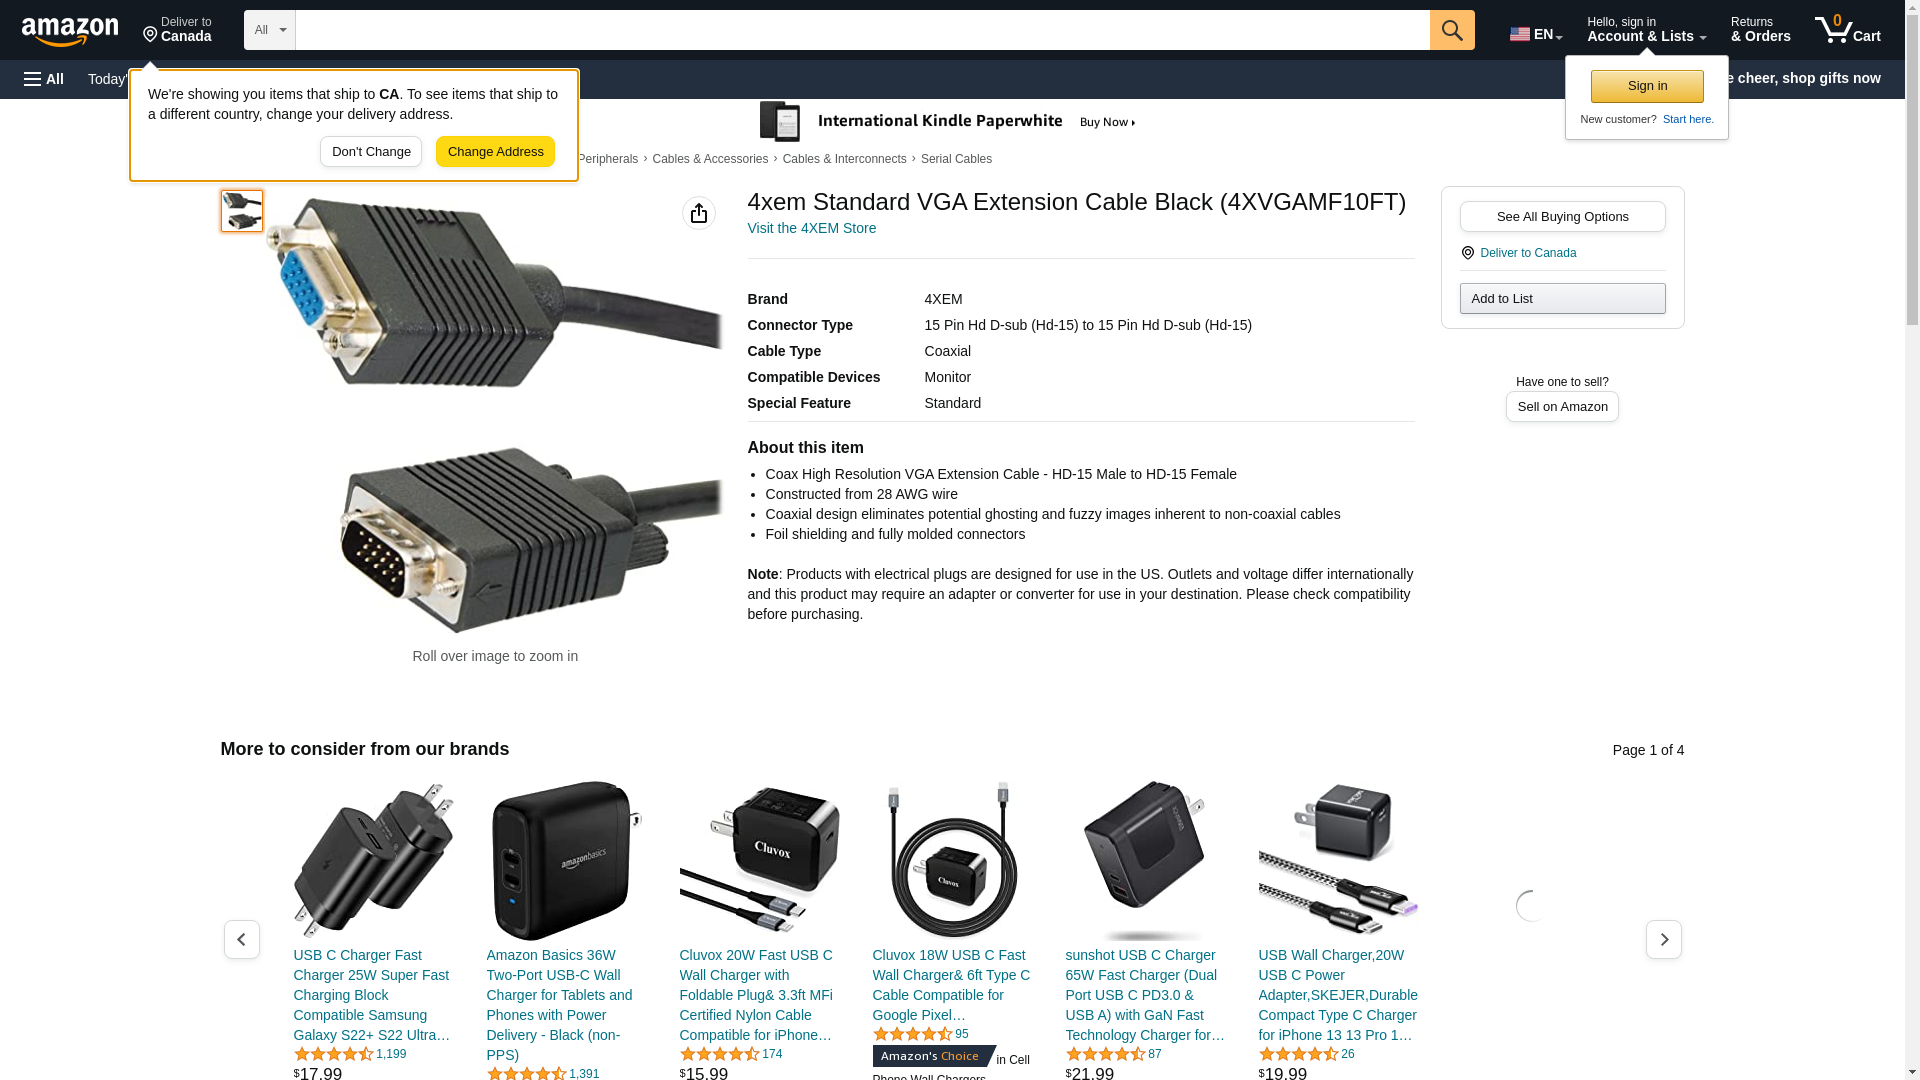Screen dimensions: 1920x1080
Task: Go to previous carousel page arrow
Action: pos(242,940)
